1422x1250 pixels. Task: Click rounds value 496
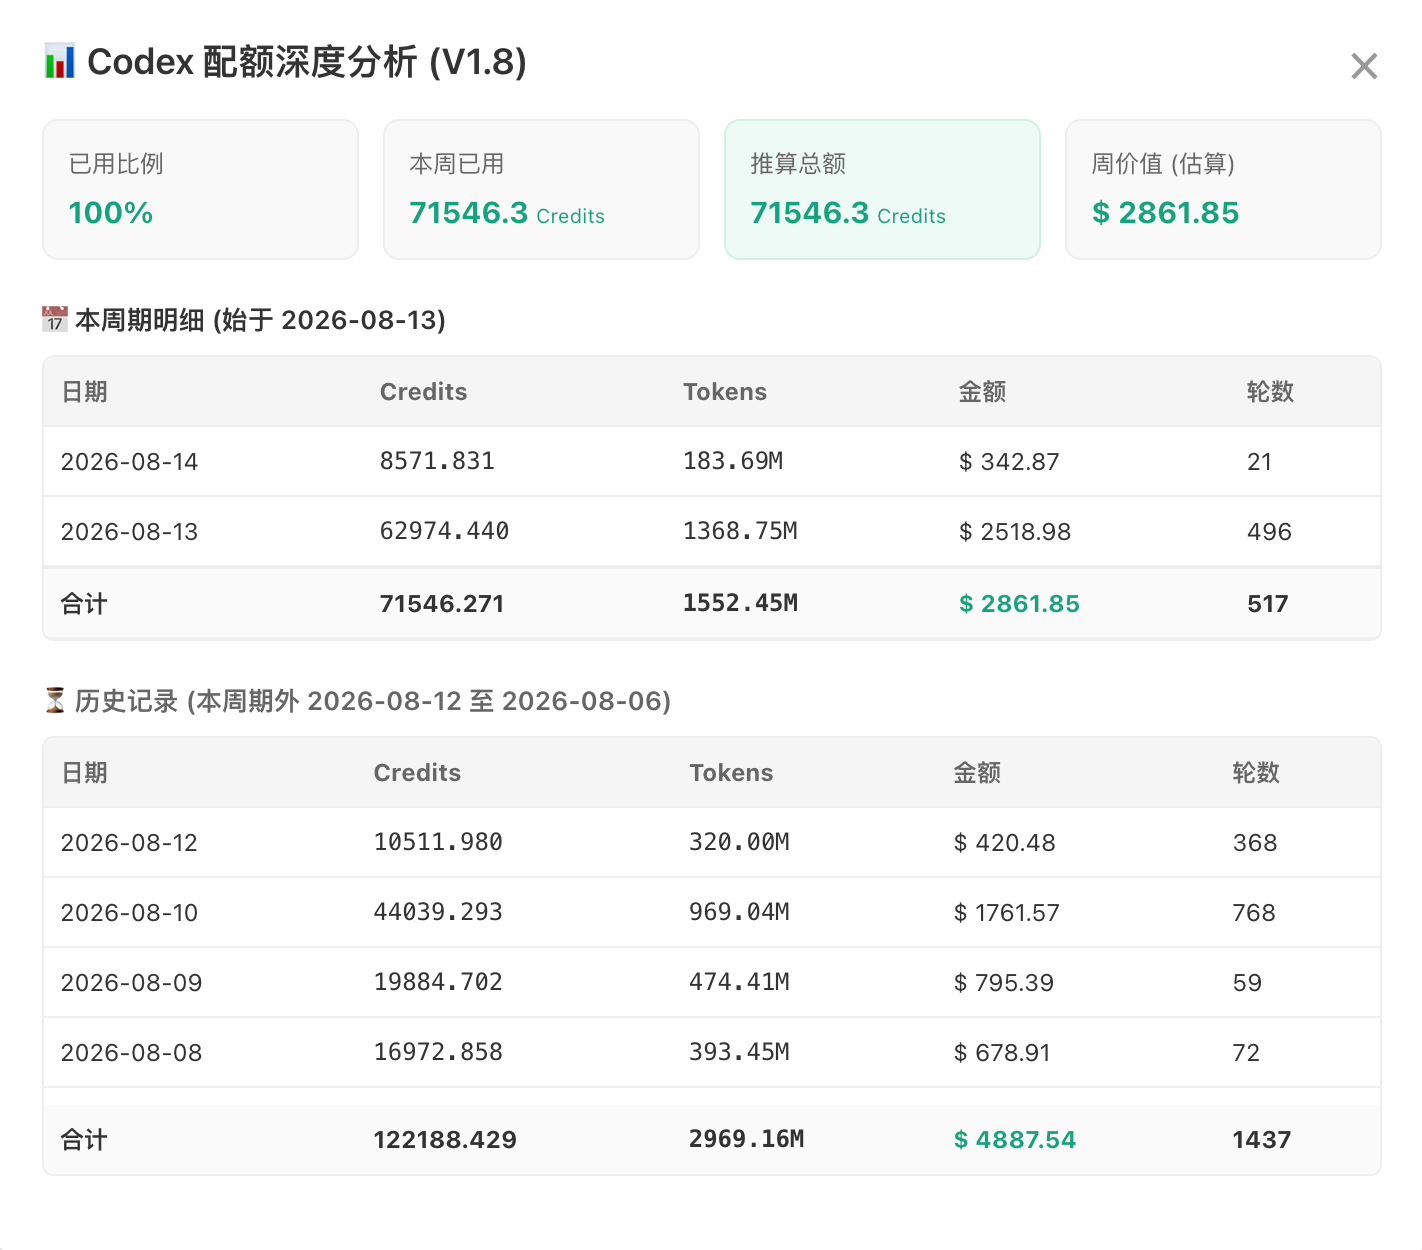coord(1269,532)
